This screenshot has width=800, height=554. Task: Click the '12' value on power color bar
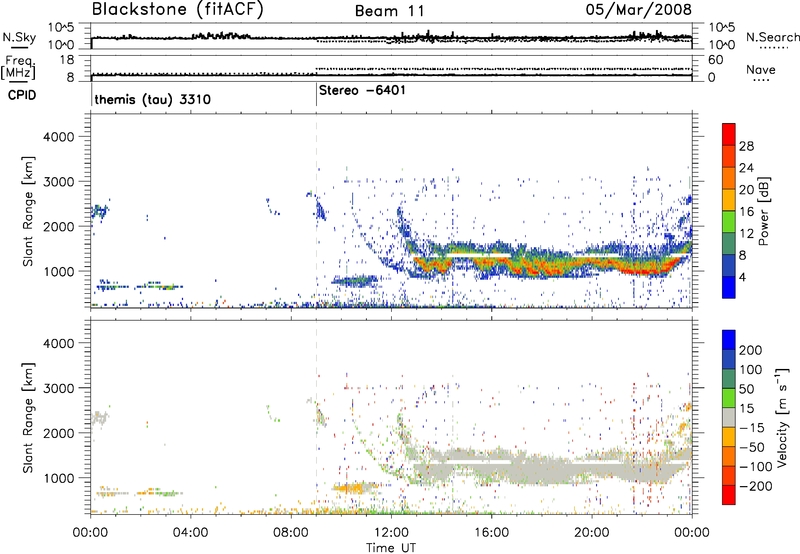[746, 234]
